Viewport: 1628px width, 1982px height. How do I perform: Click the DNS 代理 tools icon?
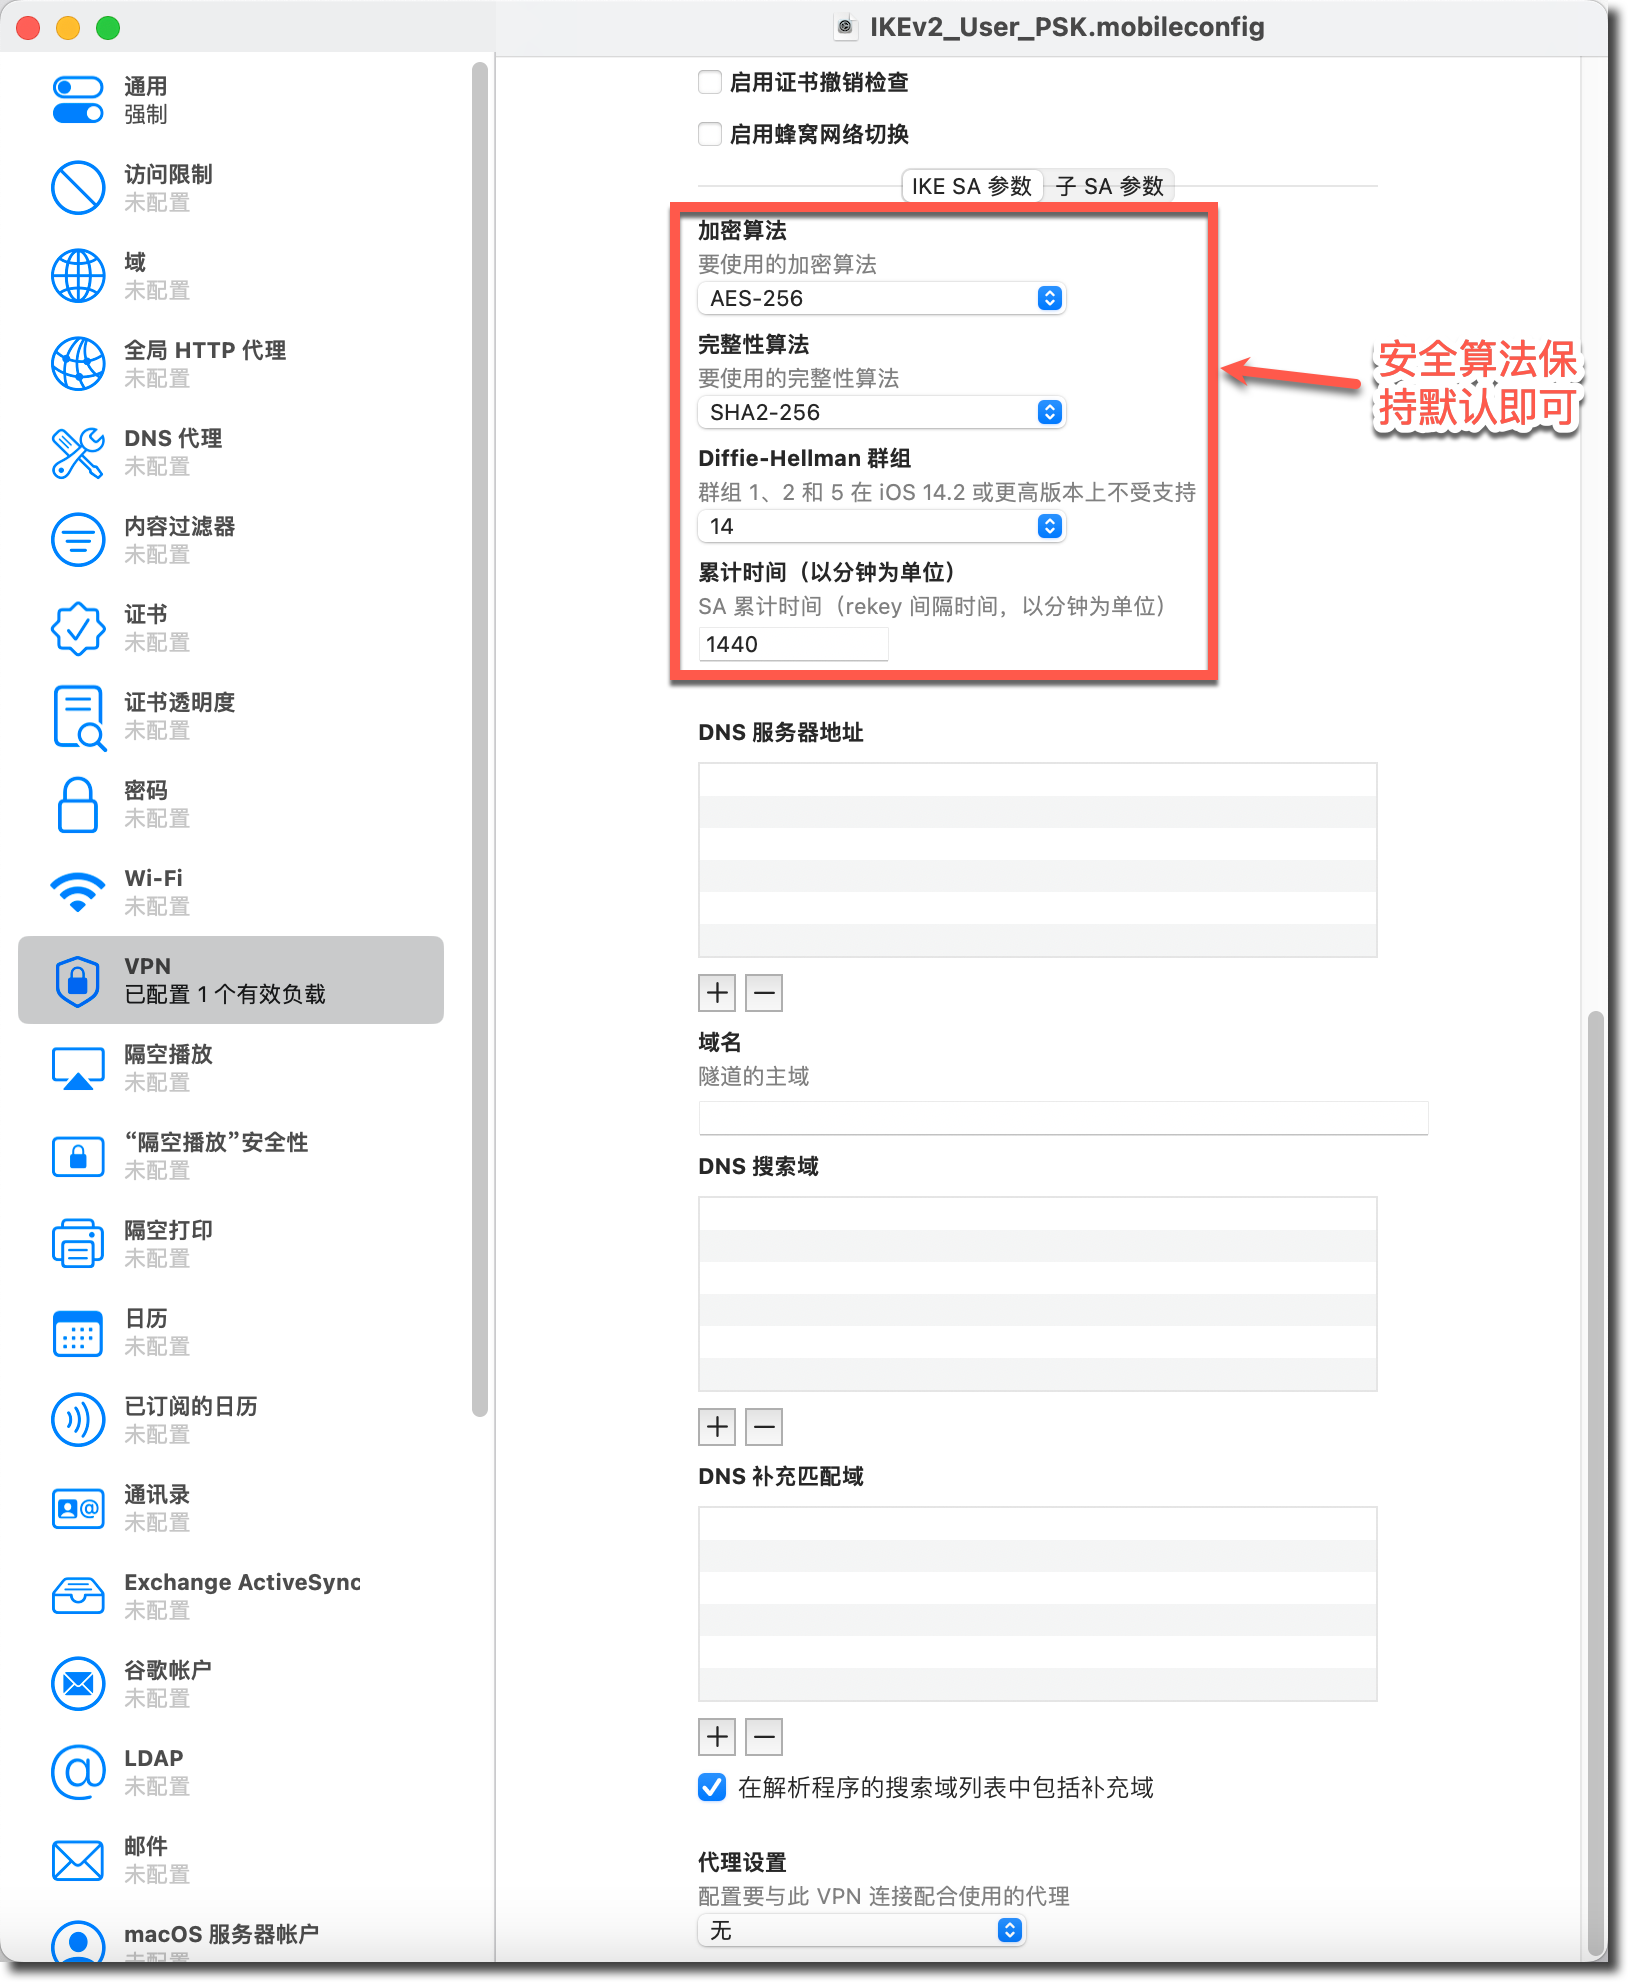tap(78, 452)
